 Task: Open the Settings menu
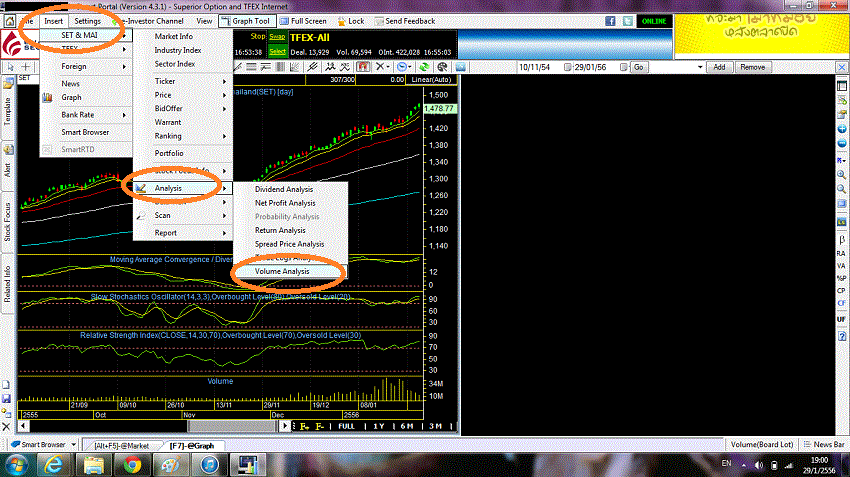(87, 21)
